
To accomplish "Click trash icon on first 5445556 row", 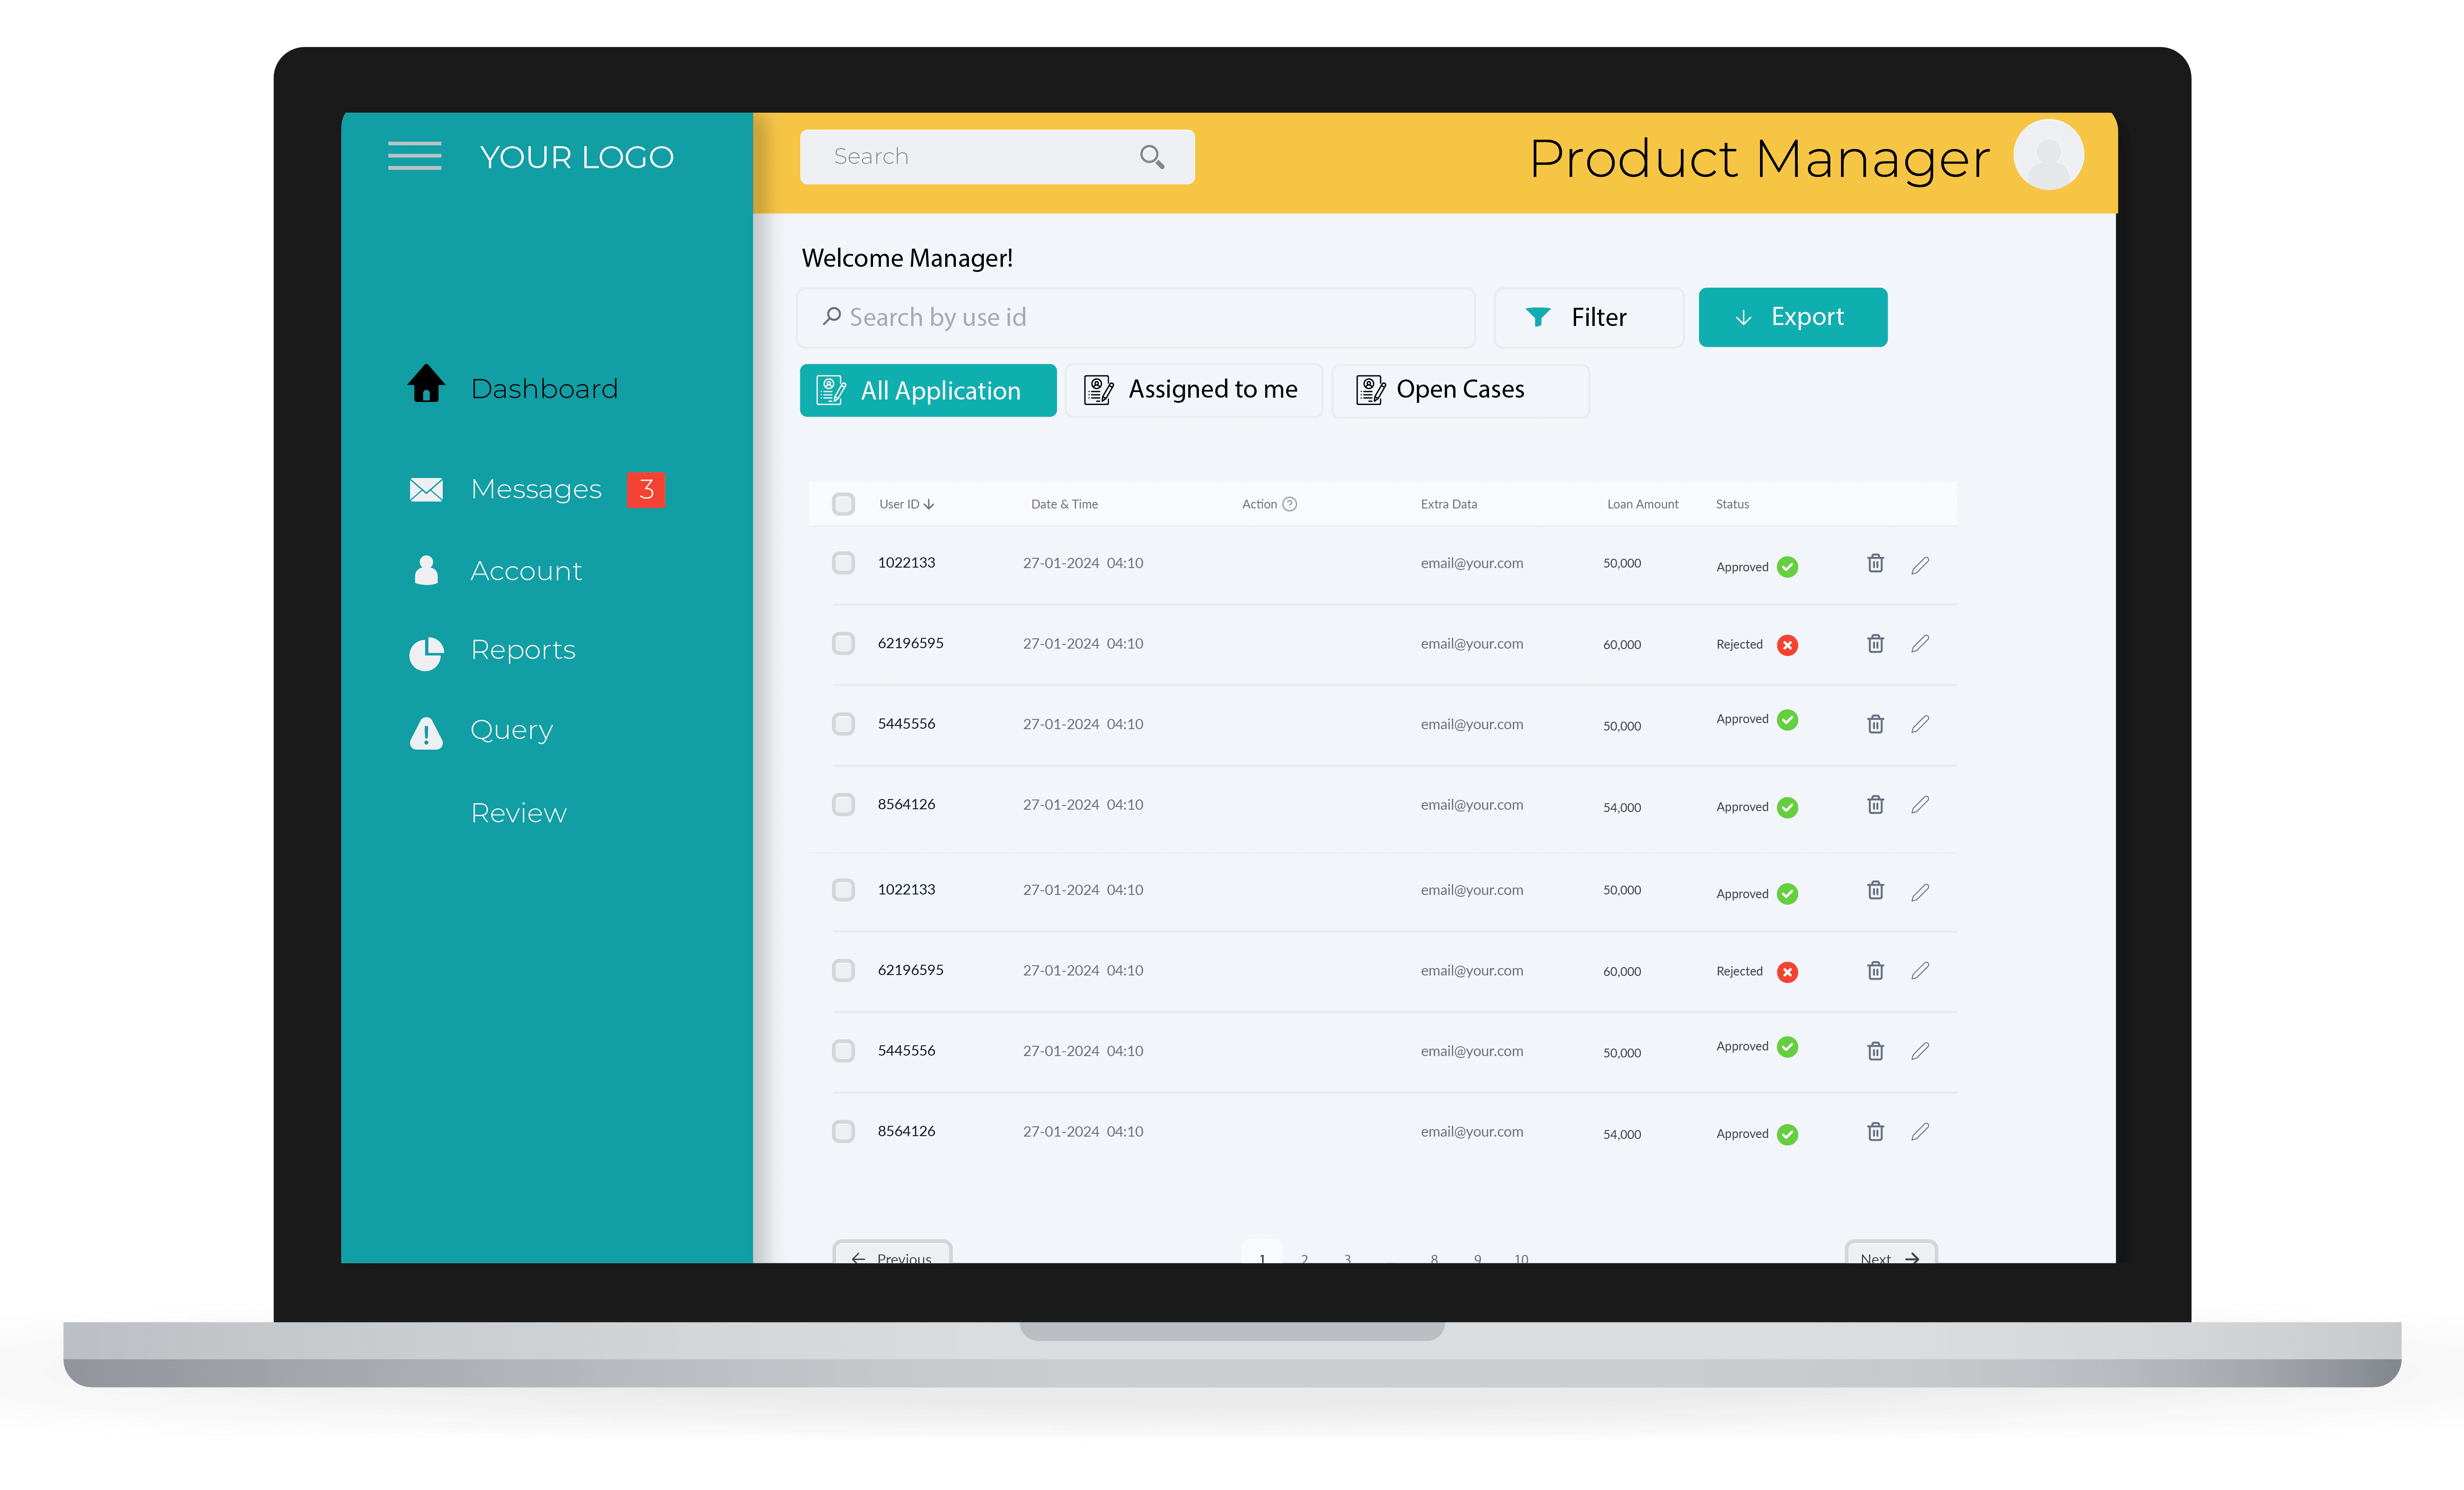I will (1875, 724).
